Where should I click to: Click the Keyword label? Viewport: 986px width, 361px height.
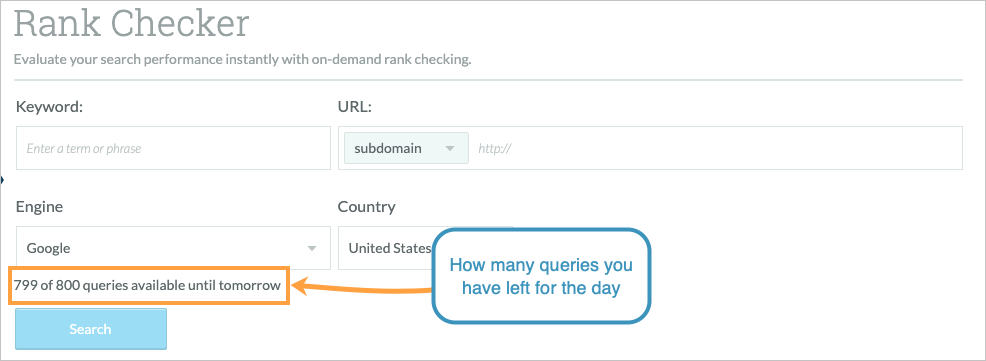click(50, 106)
